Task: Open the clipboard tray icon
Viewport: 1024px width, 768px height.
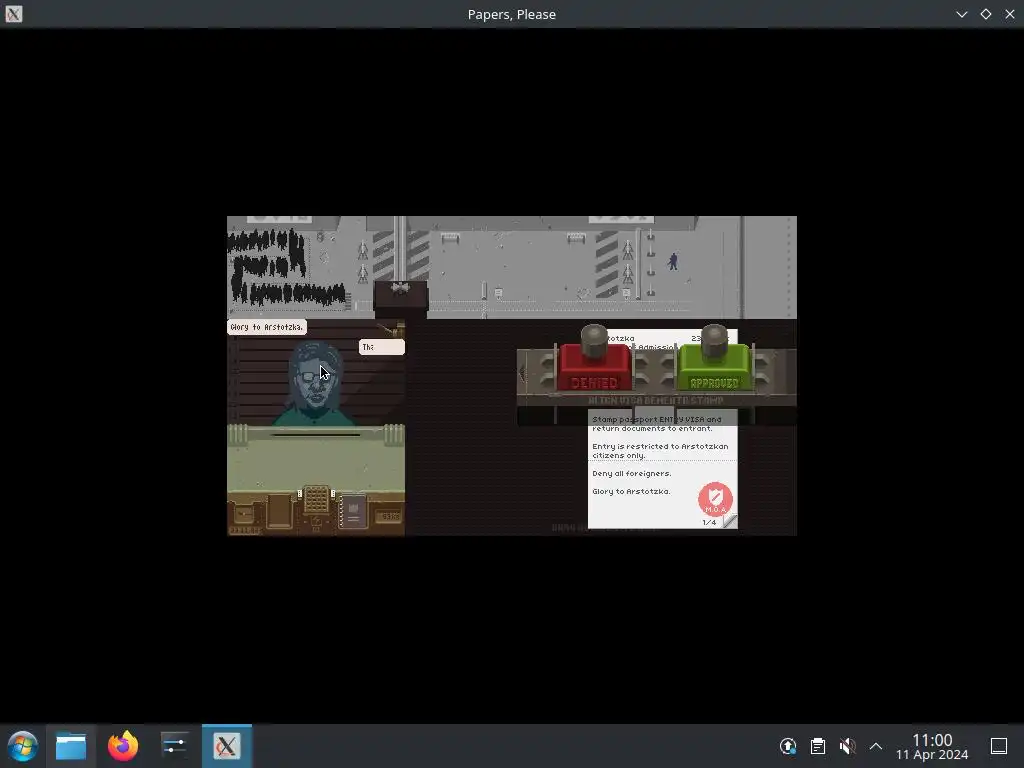Action: [x=818, y=746]
